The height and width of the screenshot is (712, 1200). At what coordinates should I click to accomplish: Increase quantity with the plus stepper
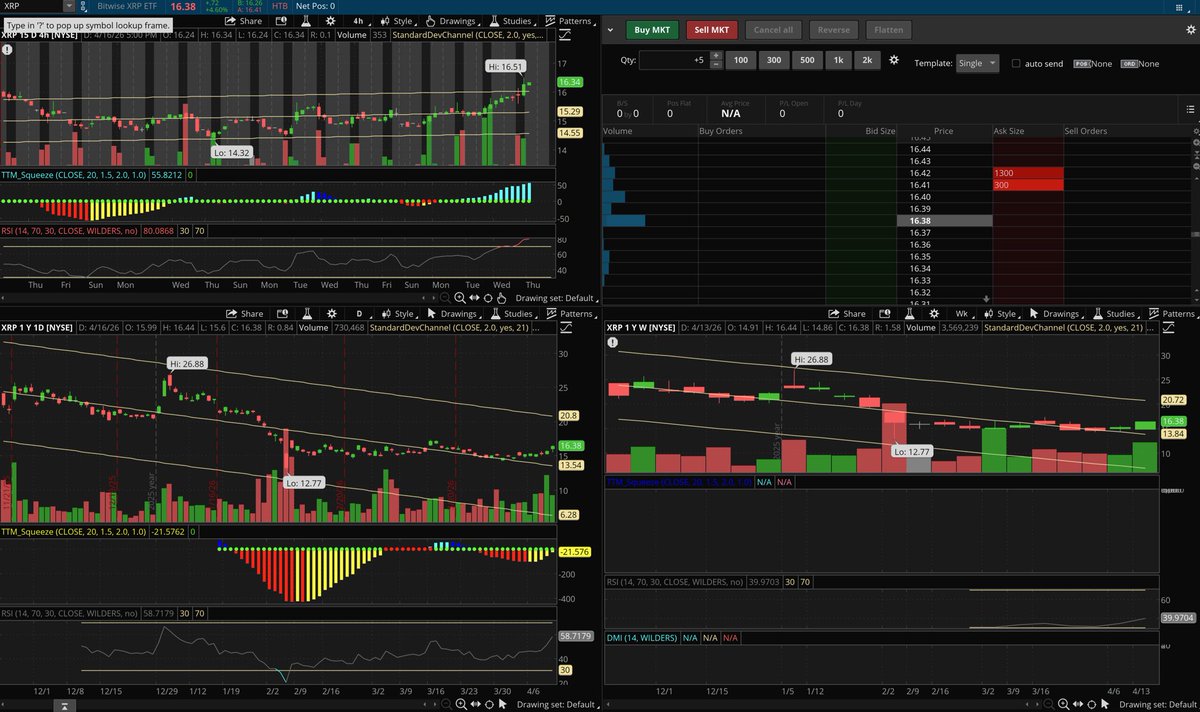pyautogui.click(x=716, y=57)
